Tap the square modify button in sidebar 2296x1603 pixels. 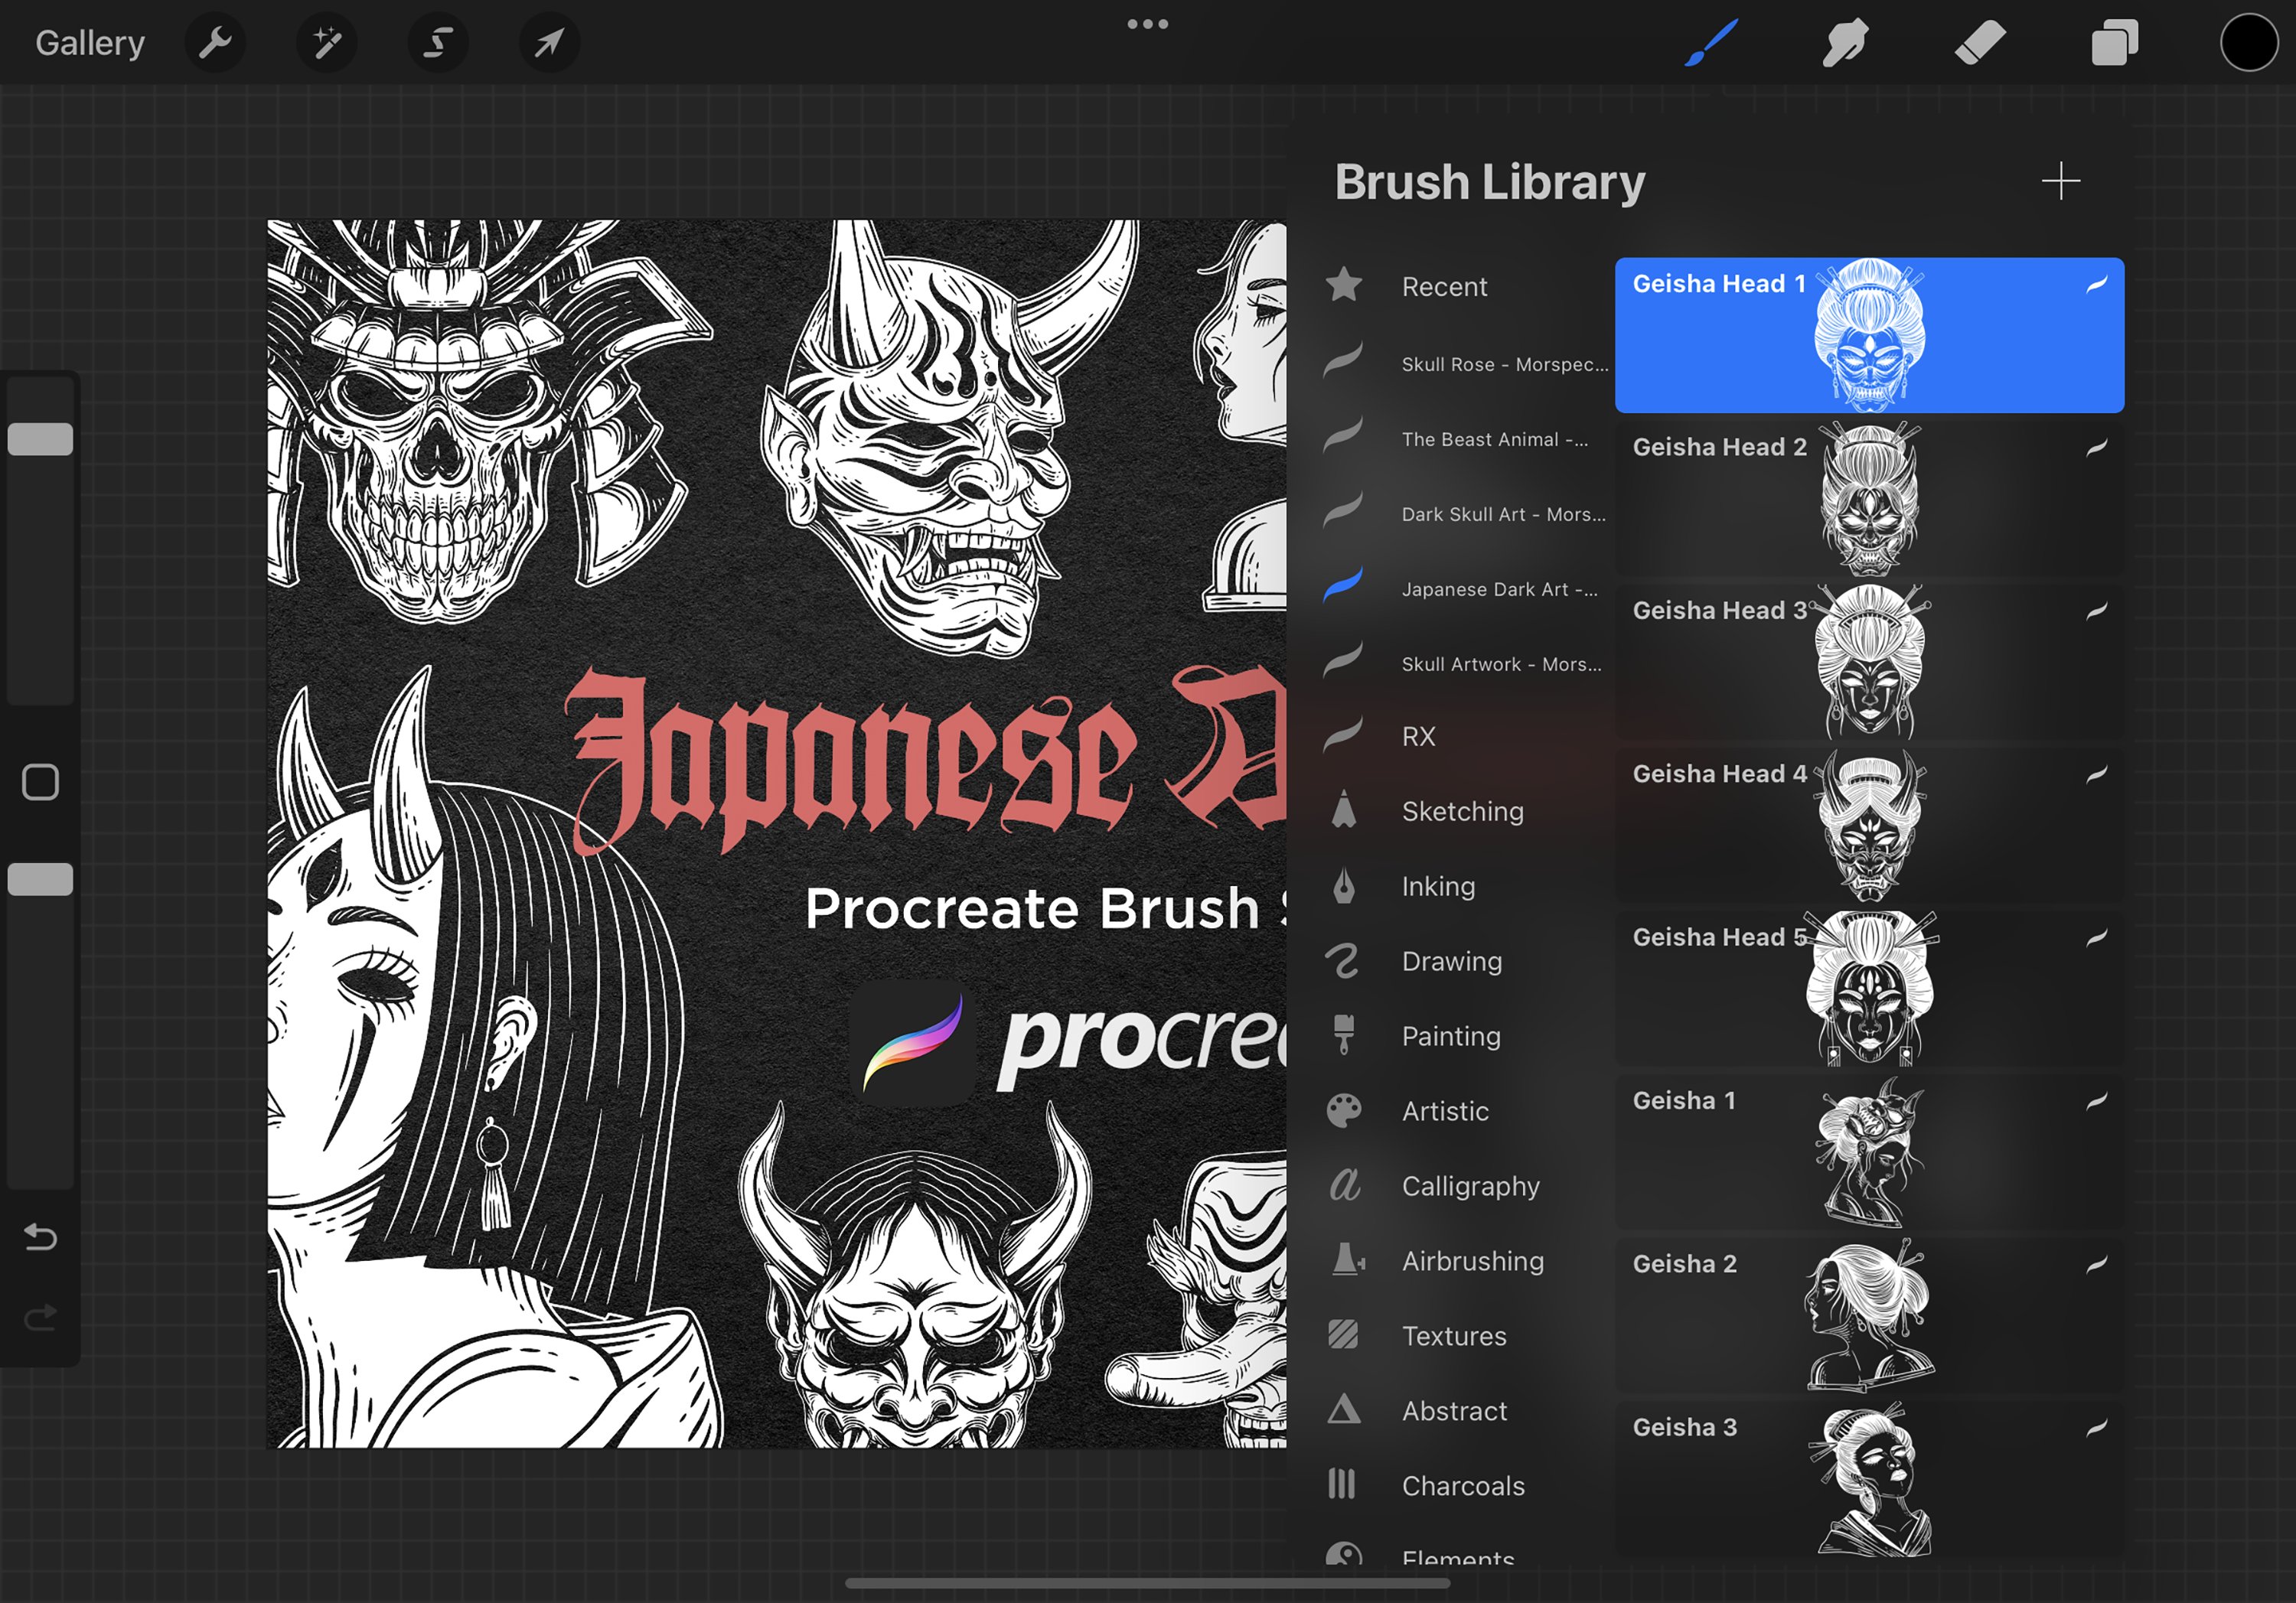(40, 782)
